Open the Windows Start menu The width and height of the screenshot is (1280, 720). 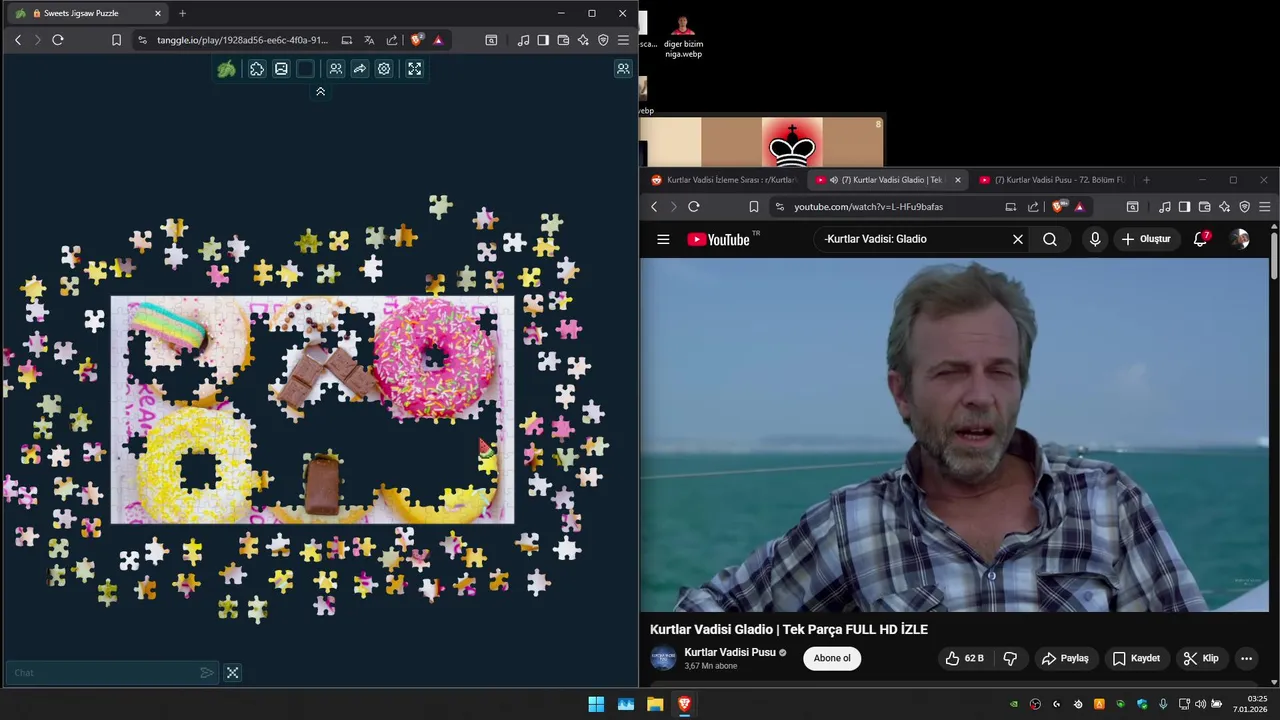[x=596, y=704]
